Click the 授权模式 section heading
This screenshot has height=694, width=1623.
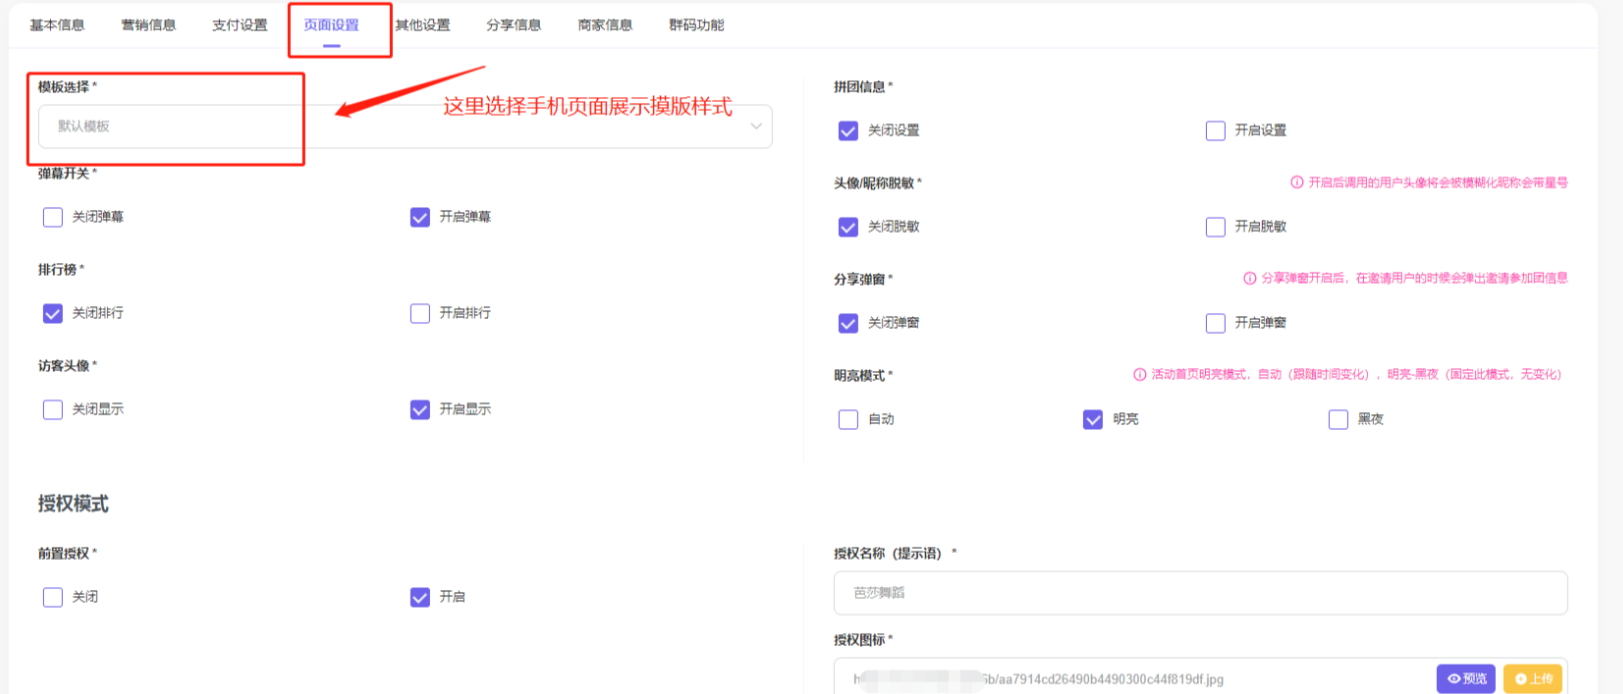(73, 504)
